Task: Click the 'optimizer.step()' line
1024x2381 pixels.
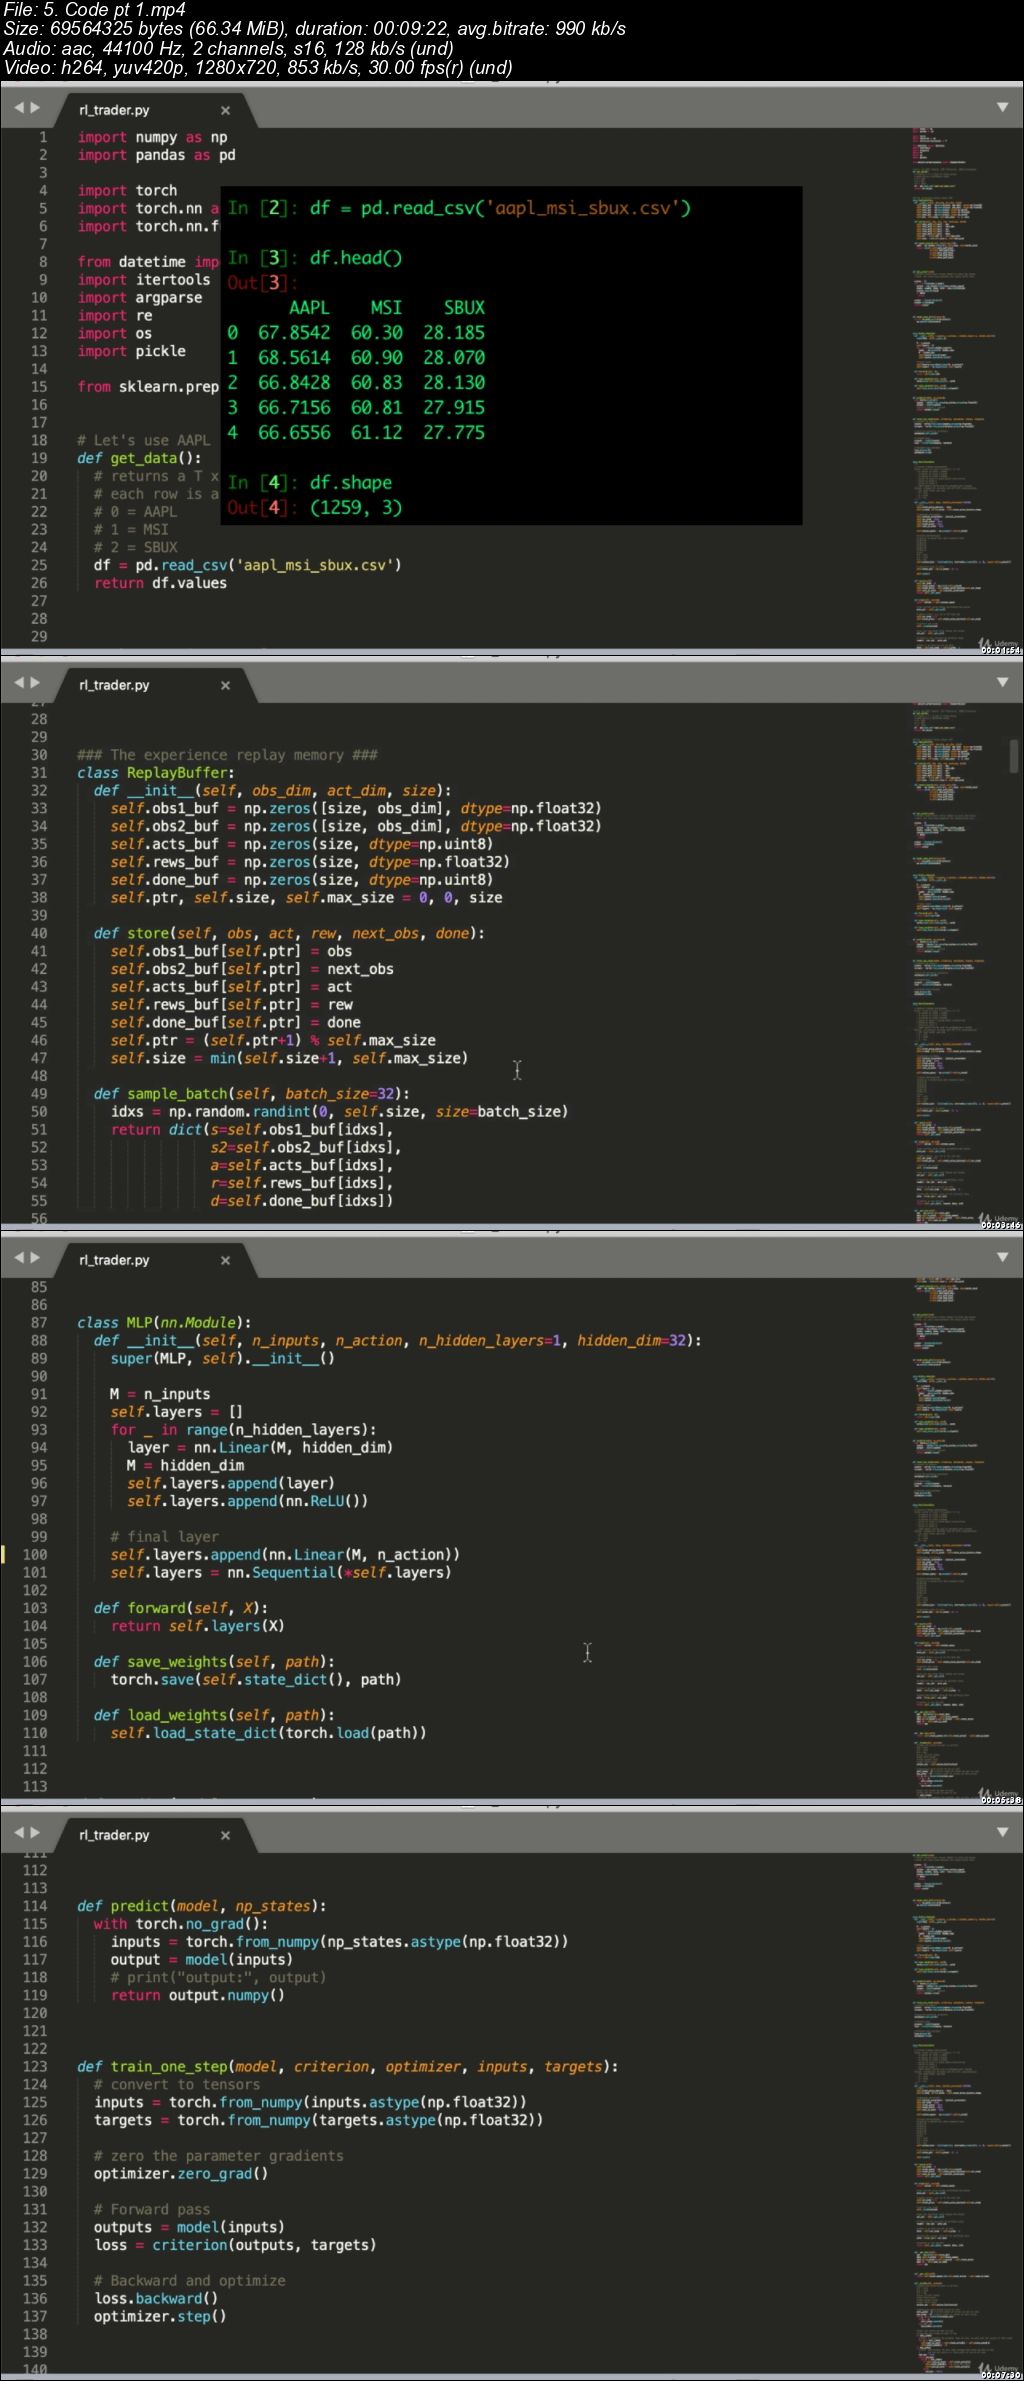Action: point(160,2317)
